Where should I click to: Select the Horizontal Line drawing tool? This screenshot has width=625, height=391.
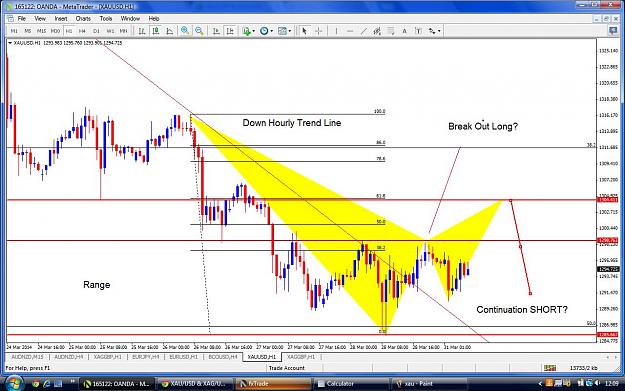350,31
